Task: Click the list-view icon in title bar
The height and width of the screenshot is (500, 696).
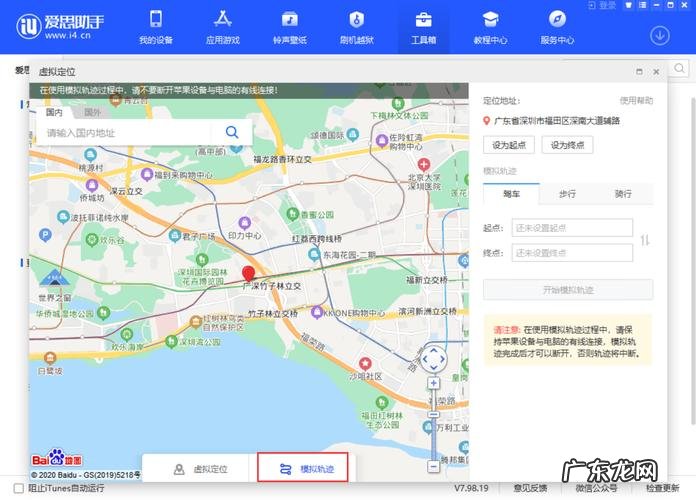Action: (x=642, y=5)
